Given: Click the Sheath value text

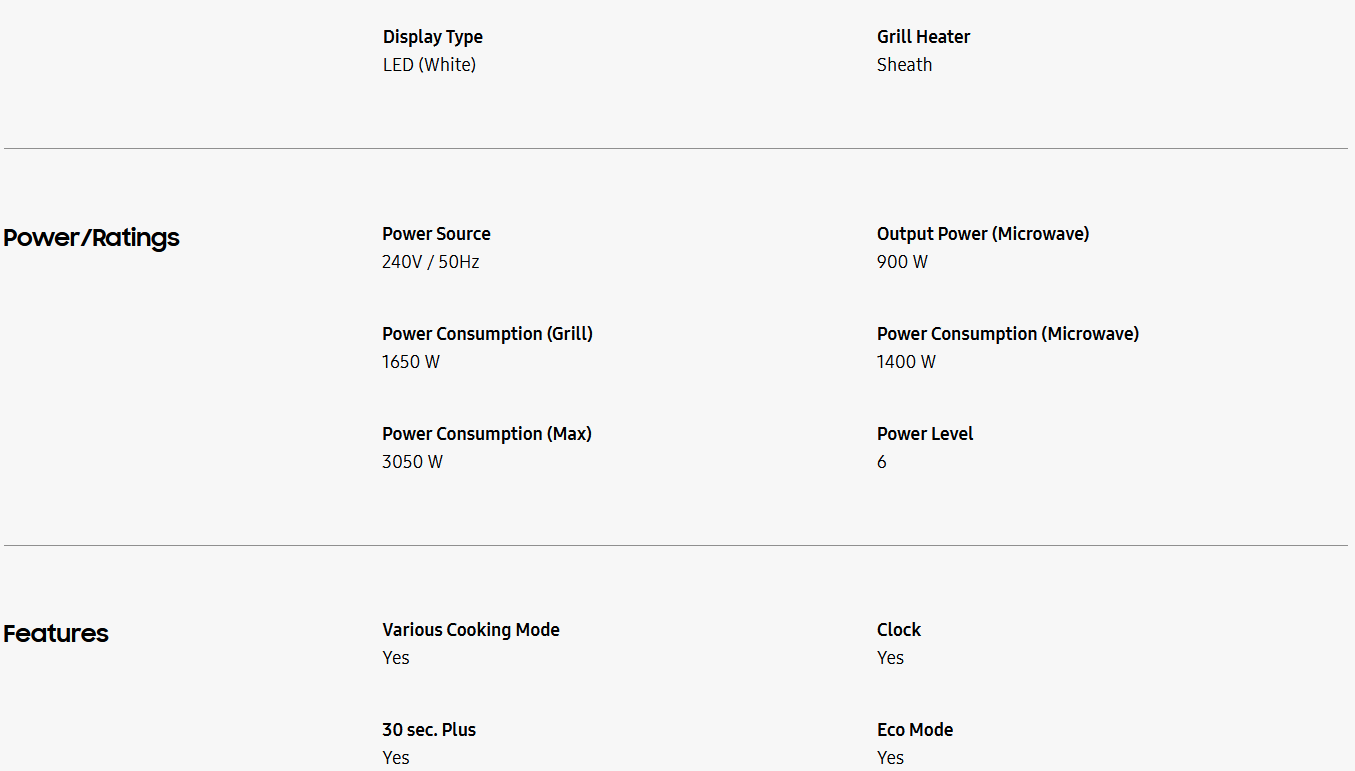Looking at the screenshot, I should point(904,65).
